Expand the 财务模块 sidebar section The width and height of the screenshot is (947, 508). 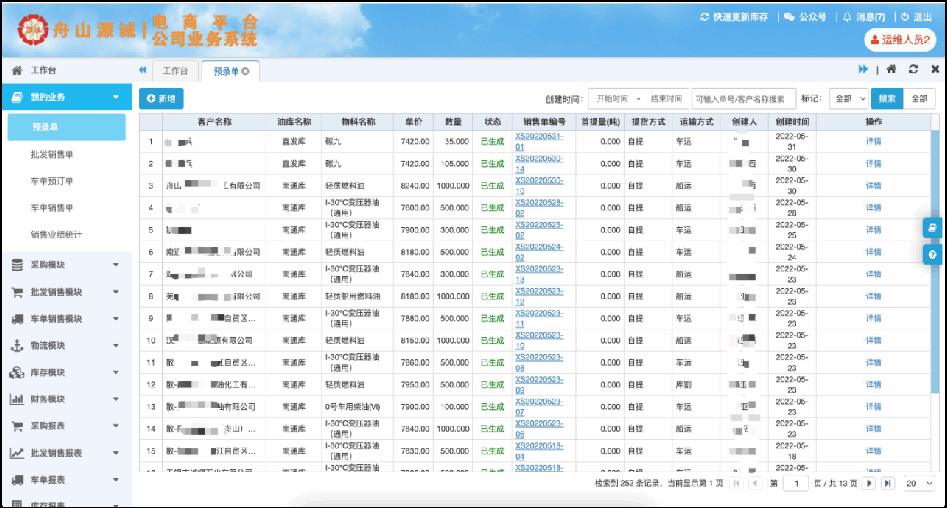click(66, 399)
